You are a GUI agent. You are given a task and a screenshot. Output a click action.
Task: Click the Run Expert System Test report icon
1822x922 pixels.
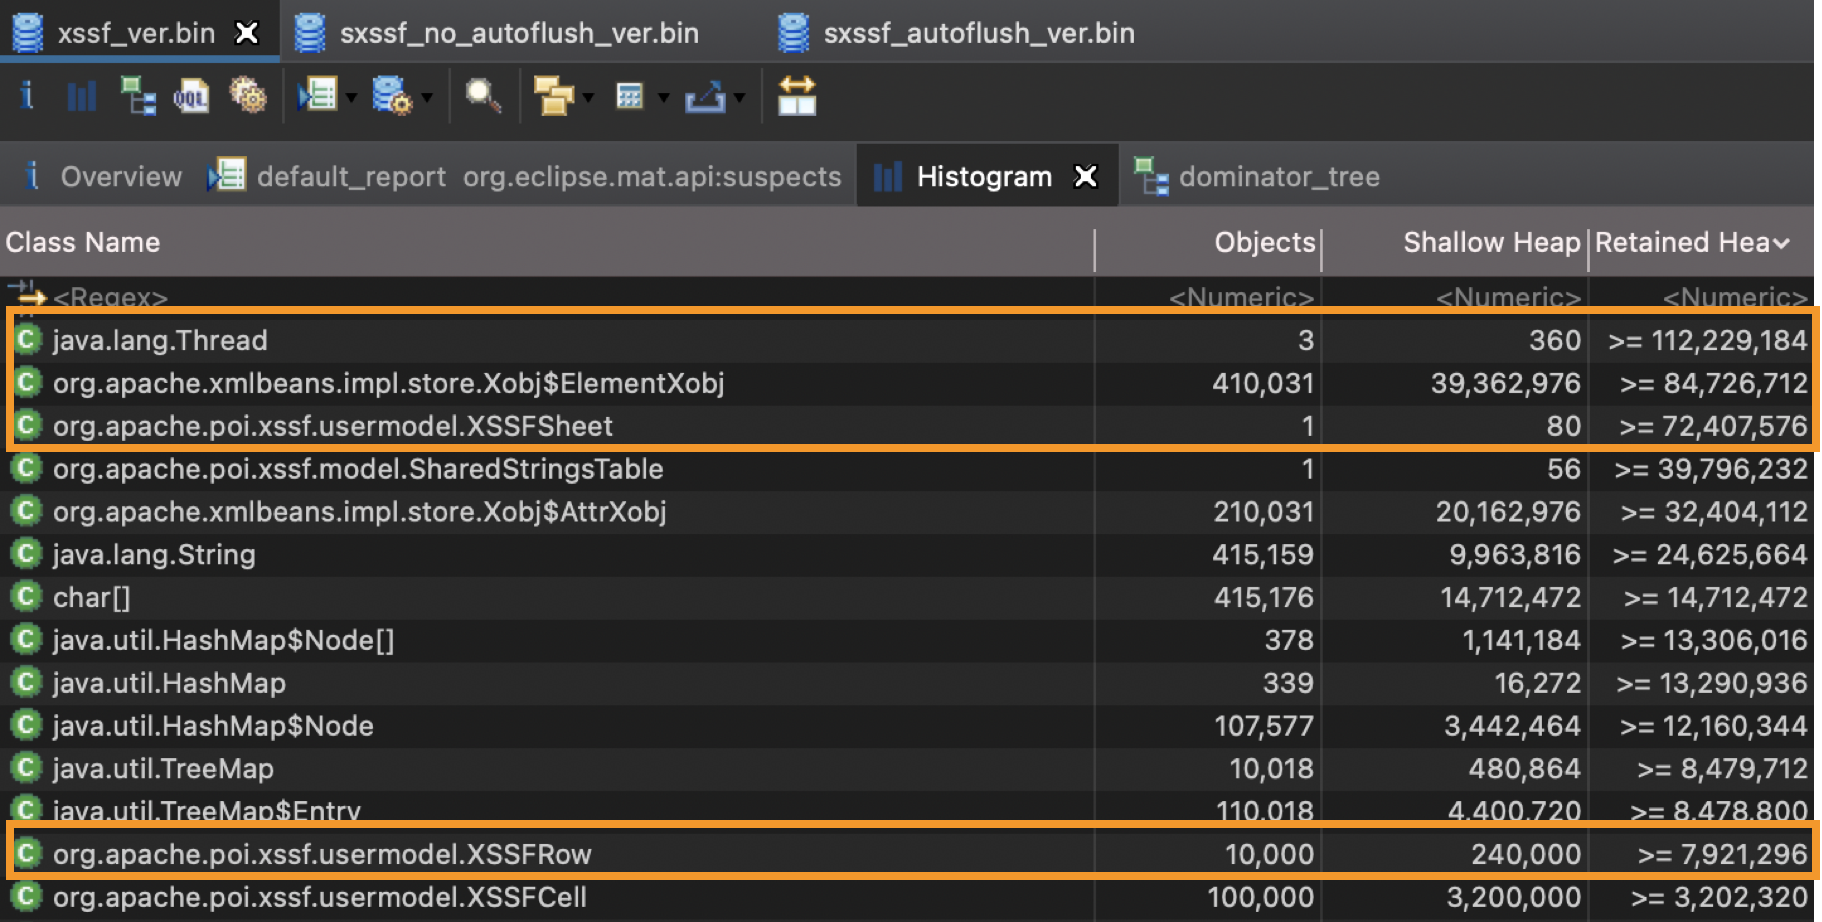(318, 97)
